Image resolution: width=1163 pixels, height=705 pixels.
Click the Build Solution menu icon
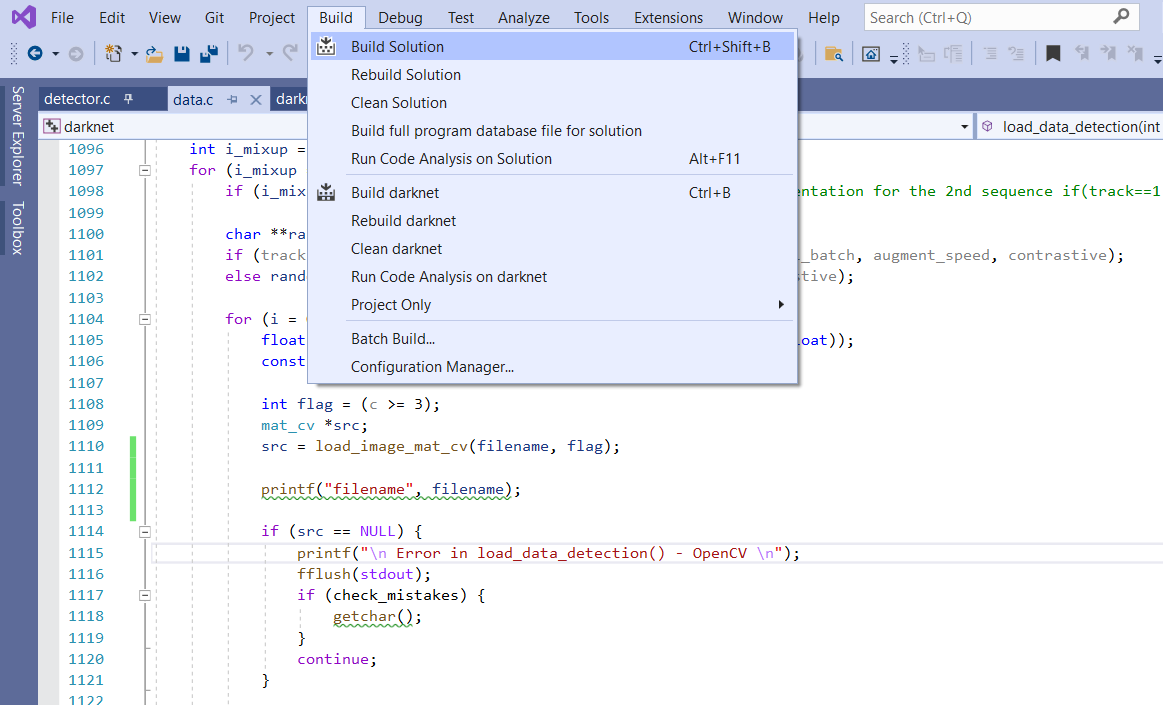pyautogui.click(x=326, y=47)
